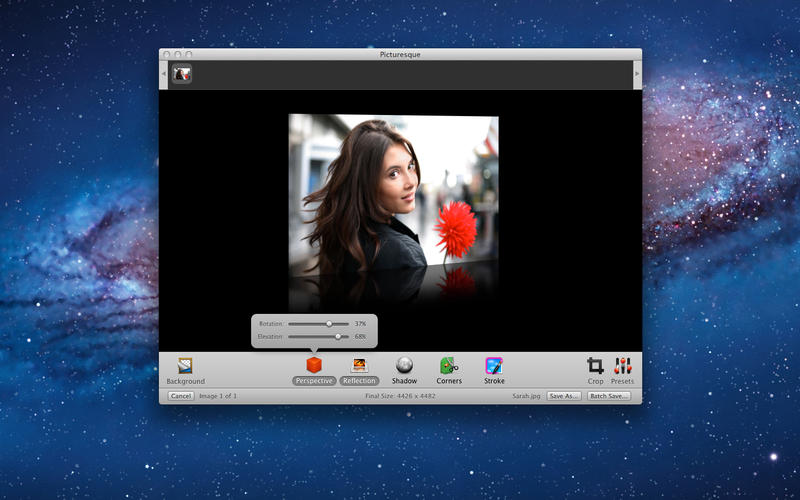The image size is (800, 500).
Task: Toggle the Perspective label pill
Action: tap(314, 381)
